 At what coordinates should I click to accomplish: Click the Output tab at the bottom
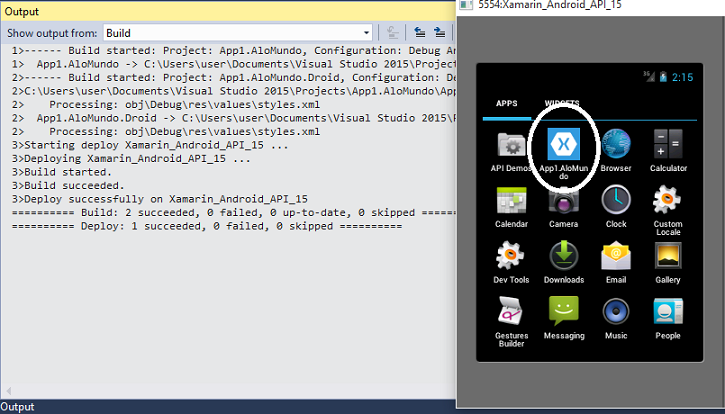pos(18,407)
